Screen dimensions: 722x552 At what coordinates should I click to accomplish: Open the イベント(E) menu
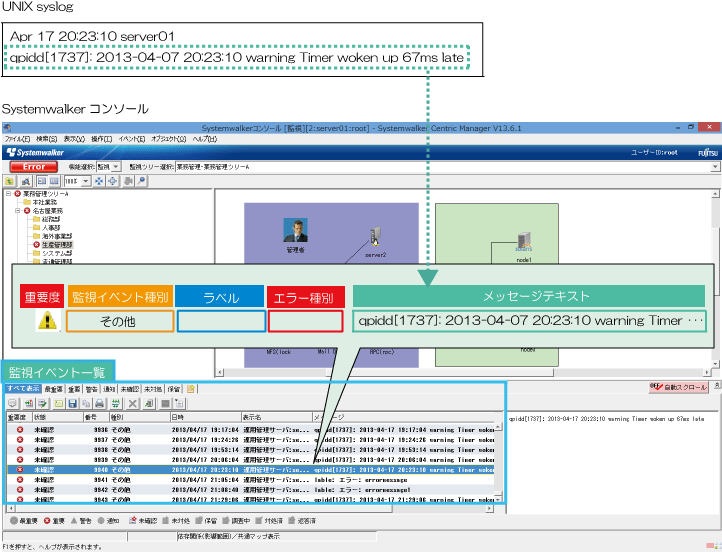point(131,139)
